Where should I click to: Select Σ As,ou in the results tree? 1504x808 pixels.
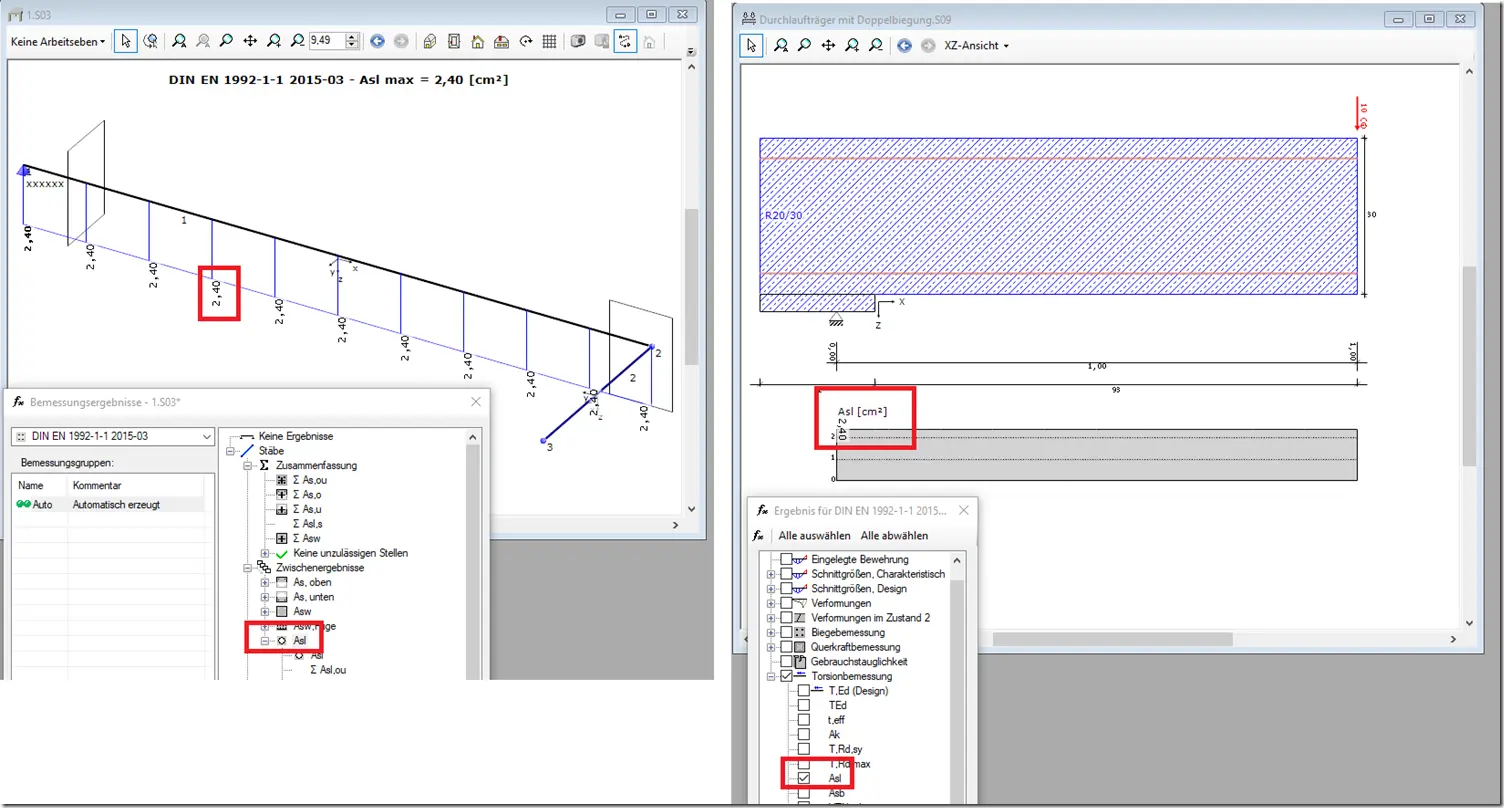pos(310,481)
